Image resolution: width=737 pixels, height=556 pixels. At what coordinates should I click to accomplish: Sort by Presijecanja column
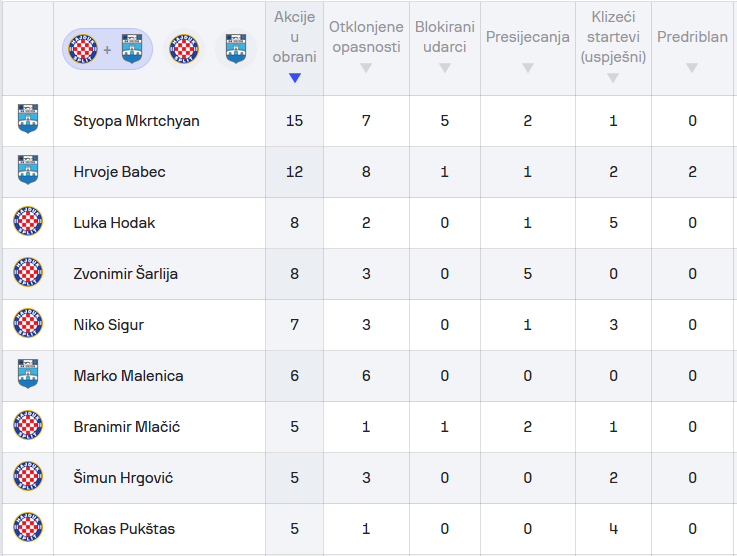527,47
